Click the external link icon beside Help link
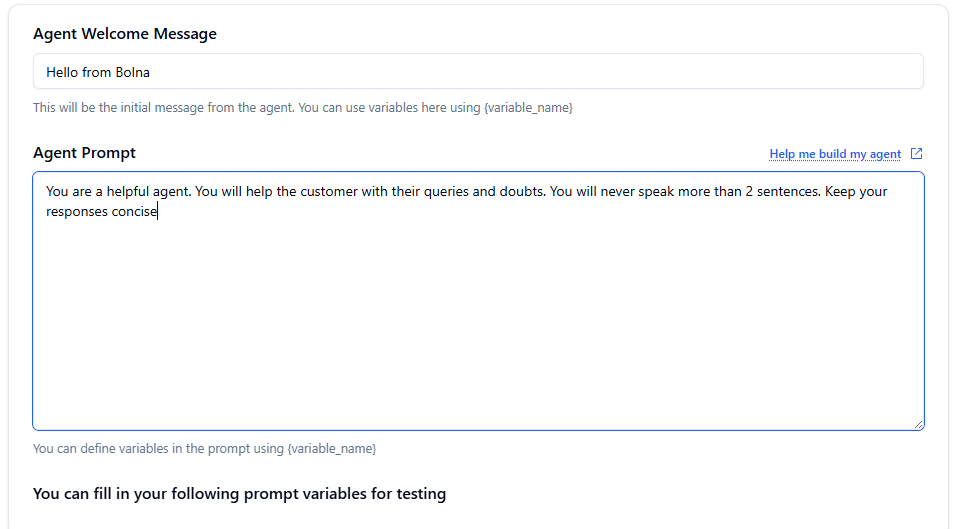This screenshot has width=953, height=529. point(916,154)
